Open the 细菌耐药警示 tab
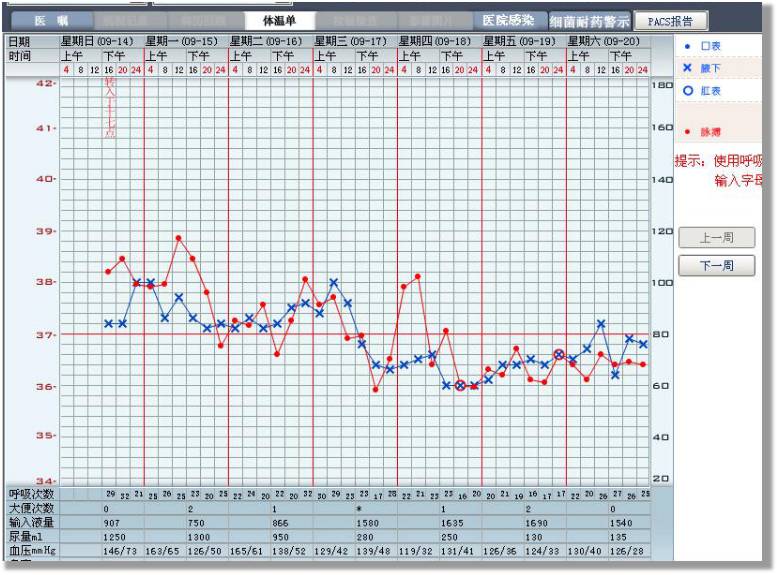777x575 pixels. pyautogui.click(x=590, y=21)
